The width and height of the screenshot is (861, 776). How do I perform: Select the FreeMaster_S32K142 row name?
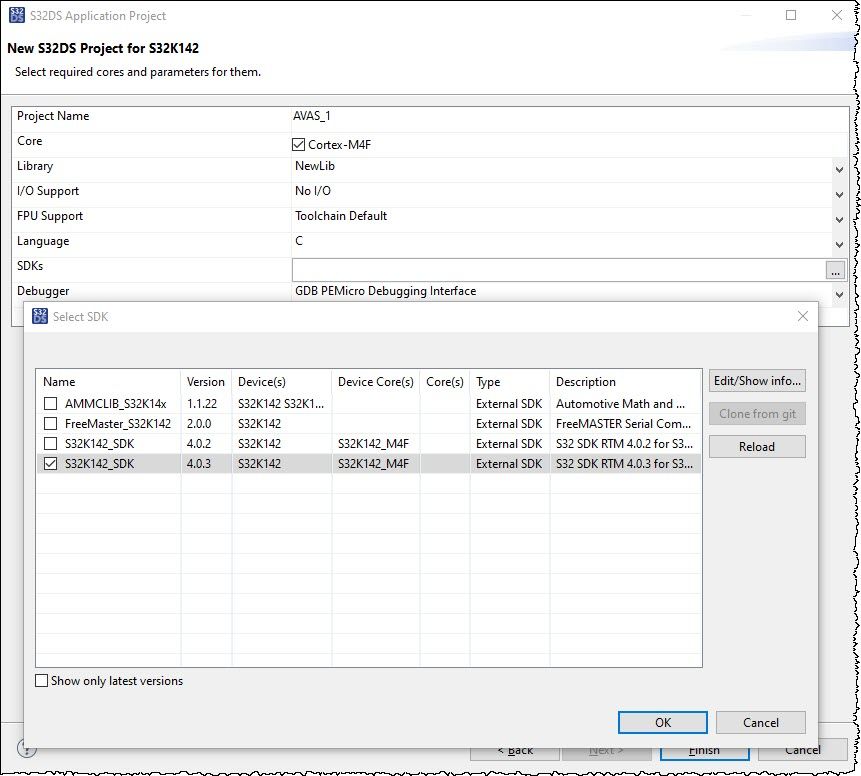118,423
